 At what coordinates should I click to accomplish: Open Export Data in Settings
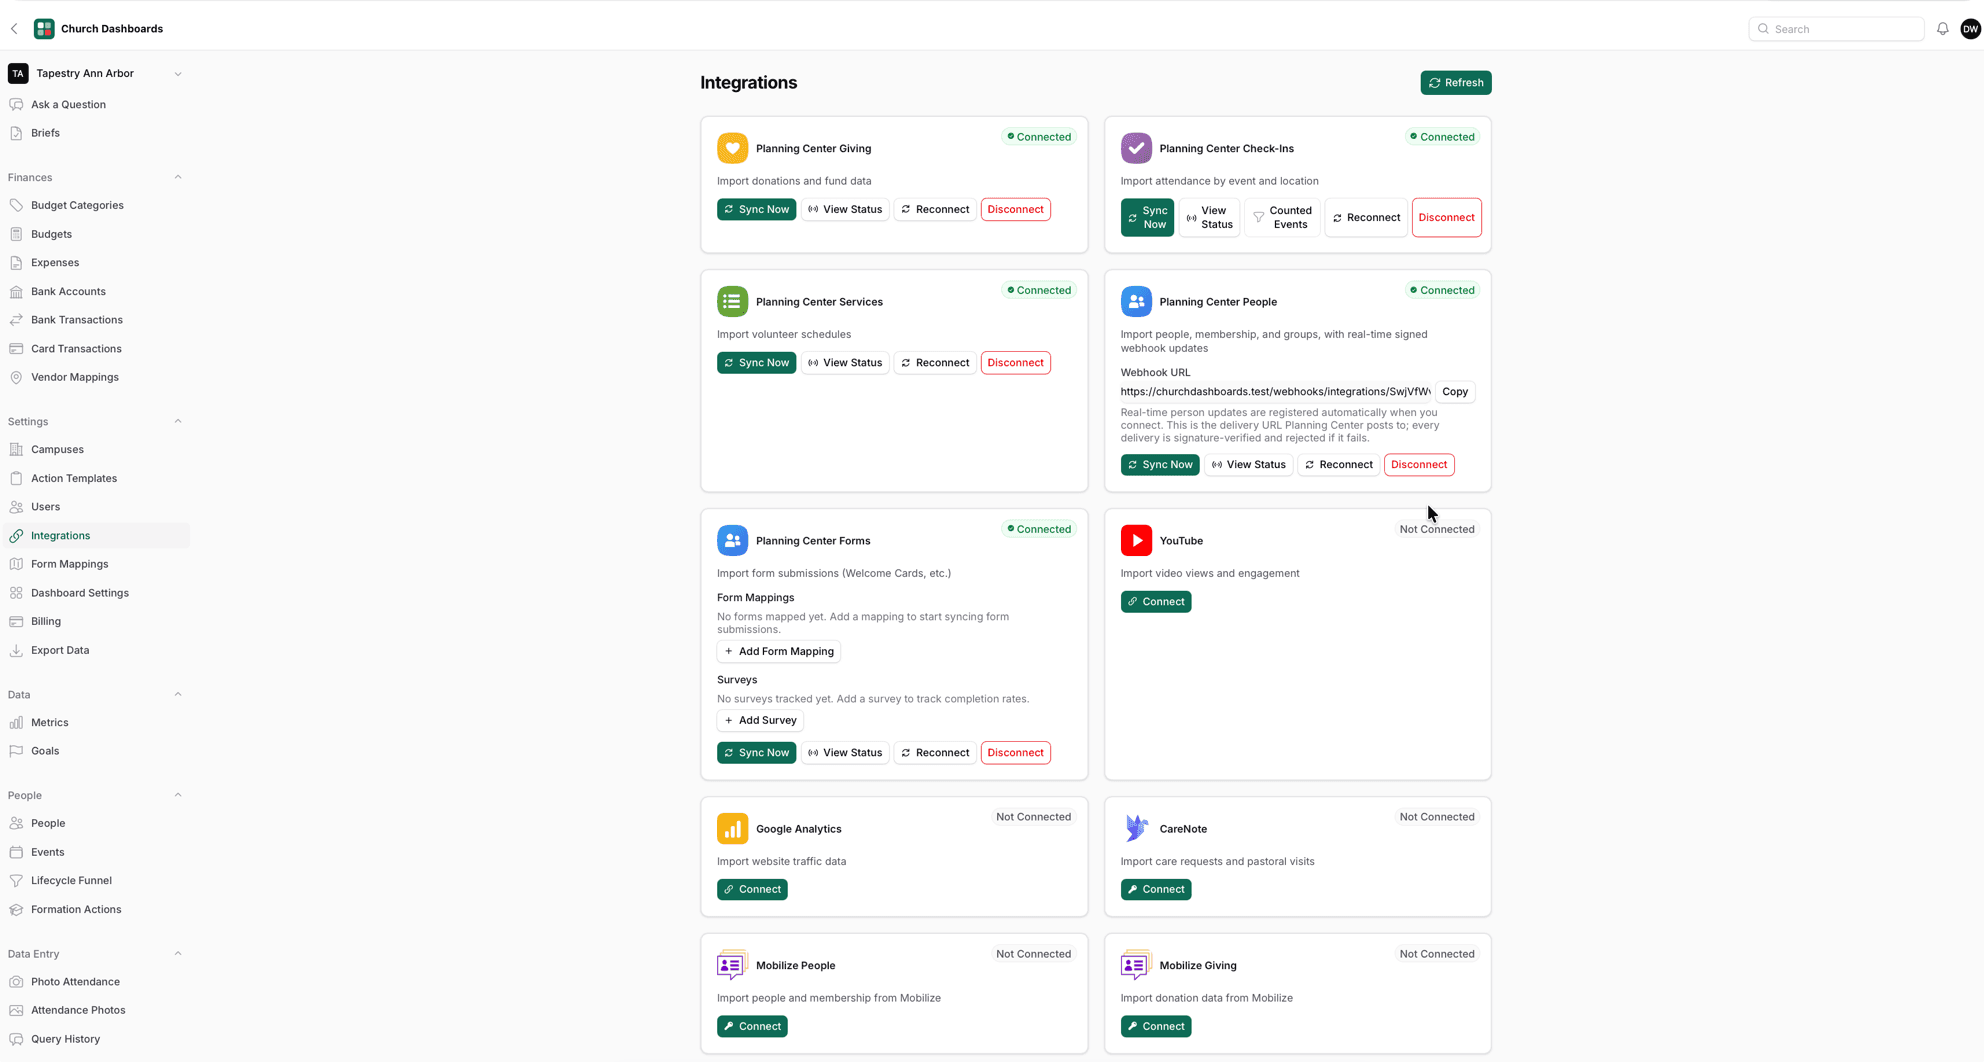[96, 650]
